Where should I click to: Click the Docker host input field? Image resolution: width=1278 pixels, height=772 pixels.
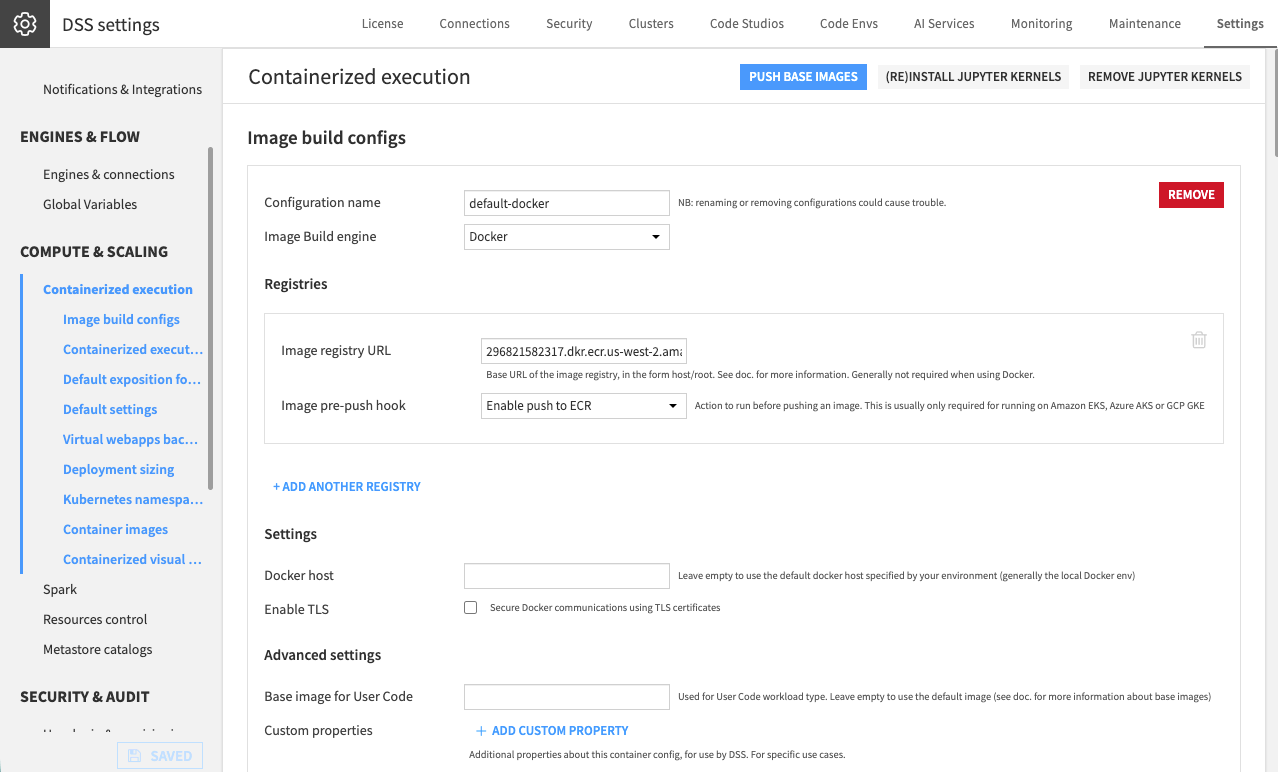[x=567, y=576]
